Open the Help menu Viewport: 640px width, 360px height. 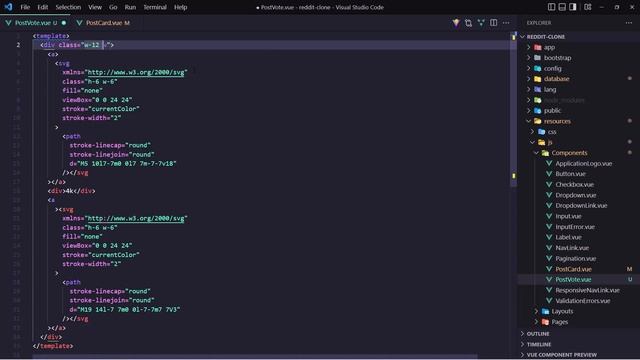180,7
